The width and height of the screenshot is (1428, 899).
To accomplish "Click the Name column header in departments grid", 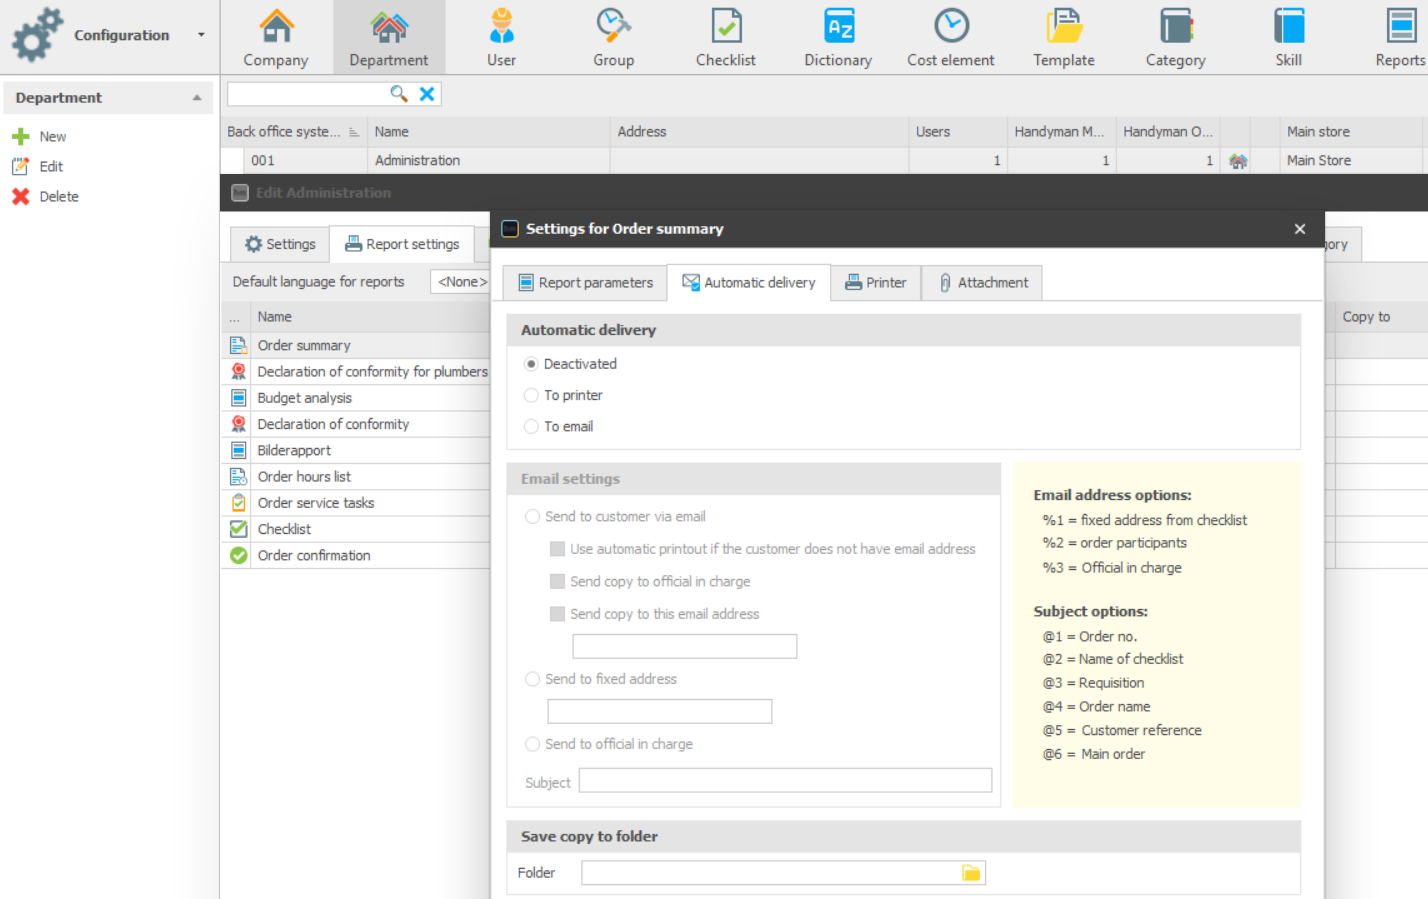I will click(489, 131).
